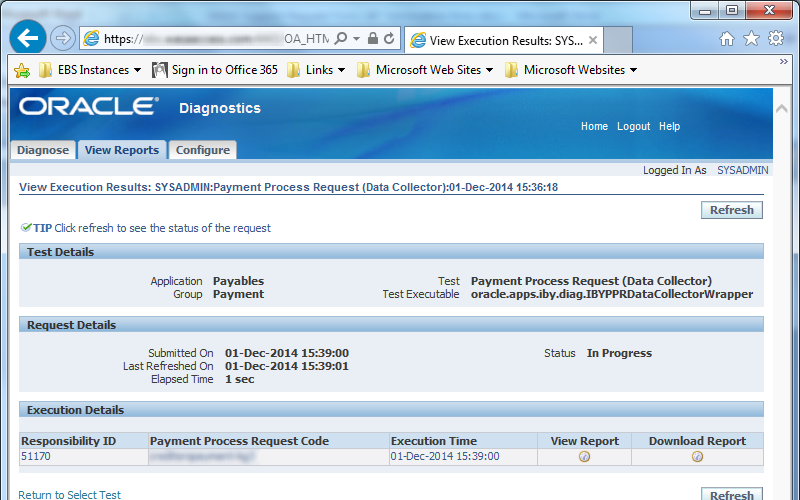This screenshot has height=500, width=800.
Task: Click the top Refresh button
Action: (x=732, y=210)
